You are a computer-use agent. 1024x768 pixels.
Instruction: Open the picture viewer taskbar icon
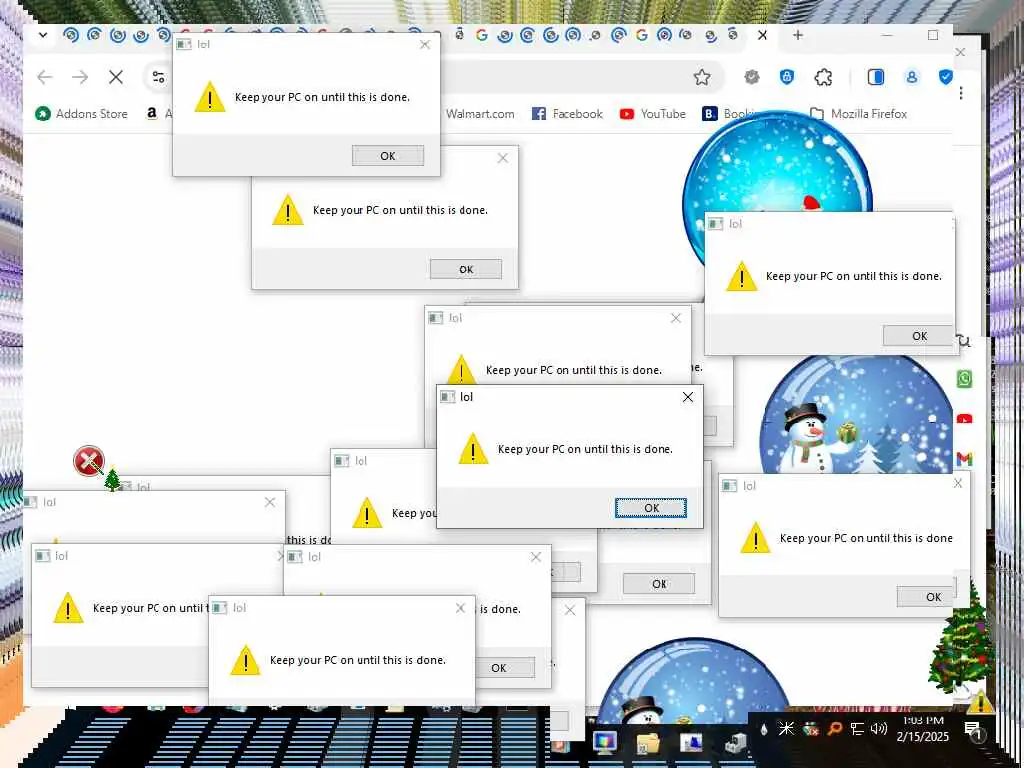[x=691, y=743]
